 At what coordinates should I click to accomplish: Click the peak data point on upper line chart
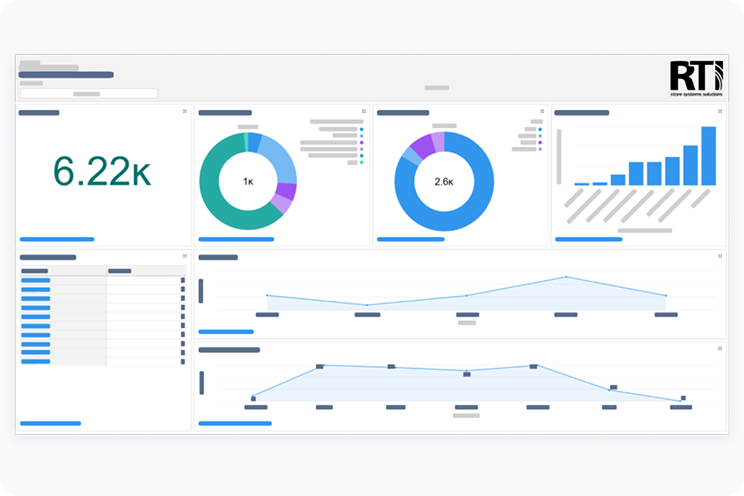566,277
